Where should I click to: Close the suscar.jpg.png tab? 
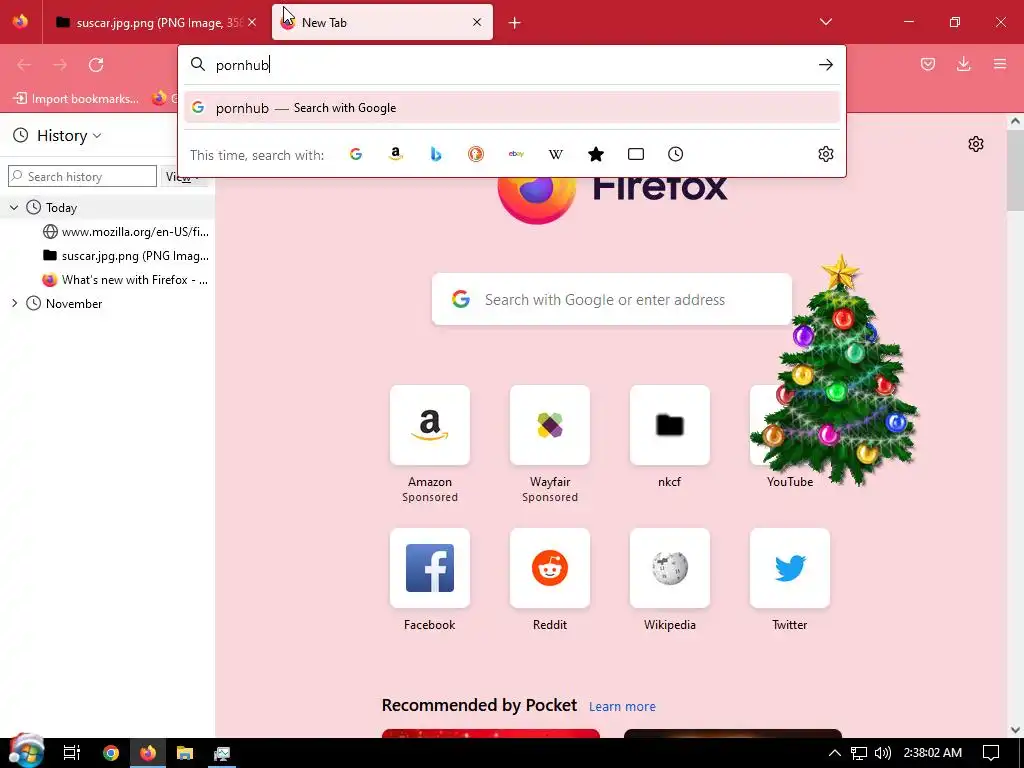(x=252, y=22)
